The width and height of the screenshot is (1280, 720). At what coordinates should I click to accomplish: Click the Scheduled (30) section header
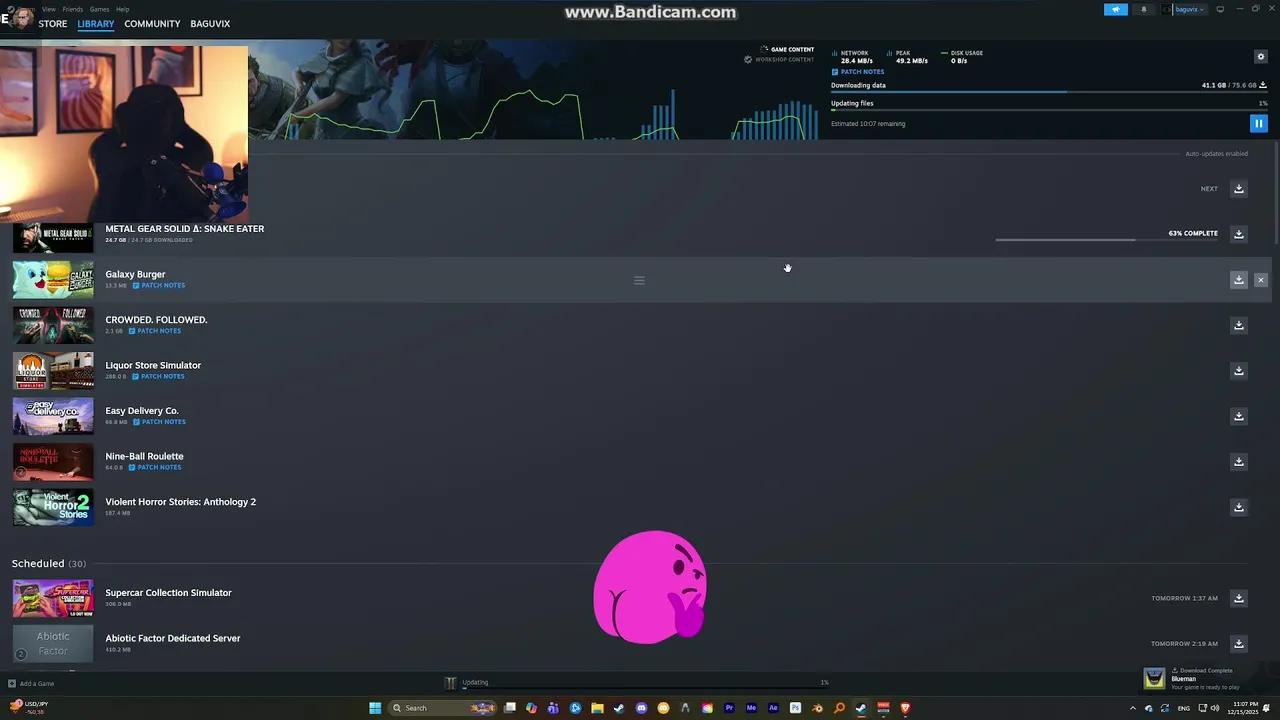48,564
